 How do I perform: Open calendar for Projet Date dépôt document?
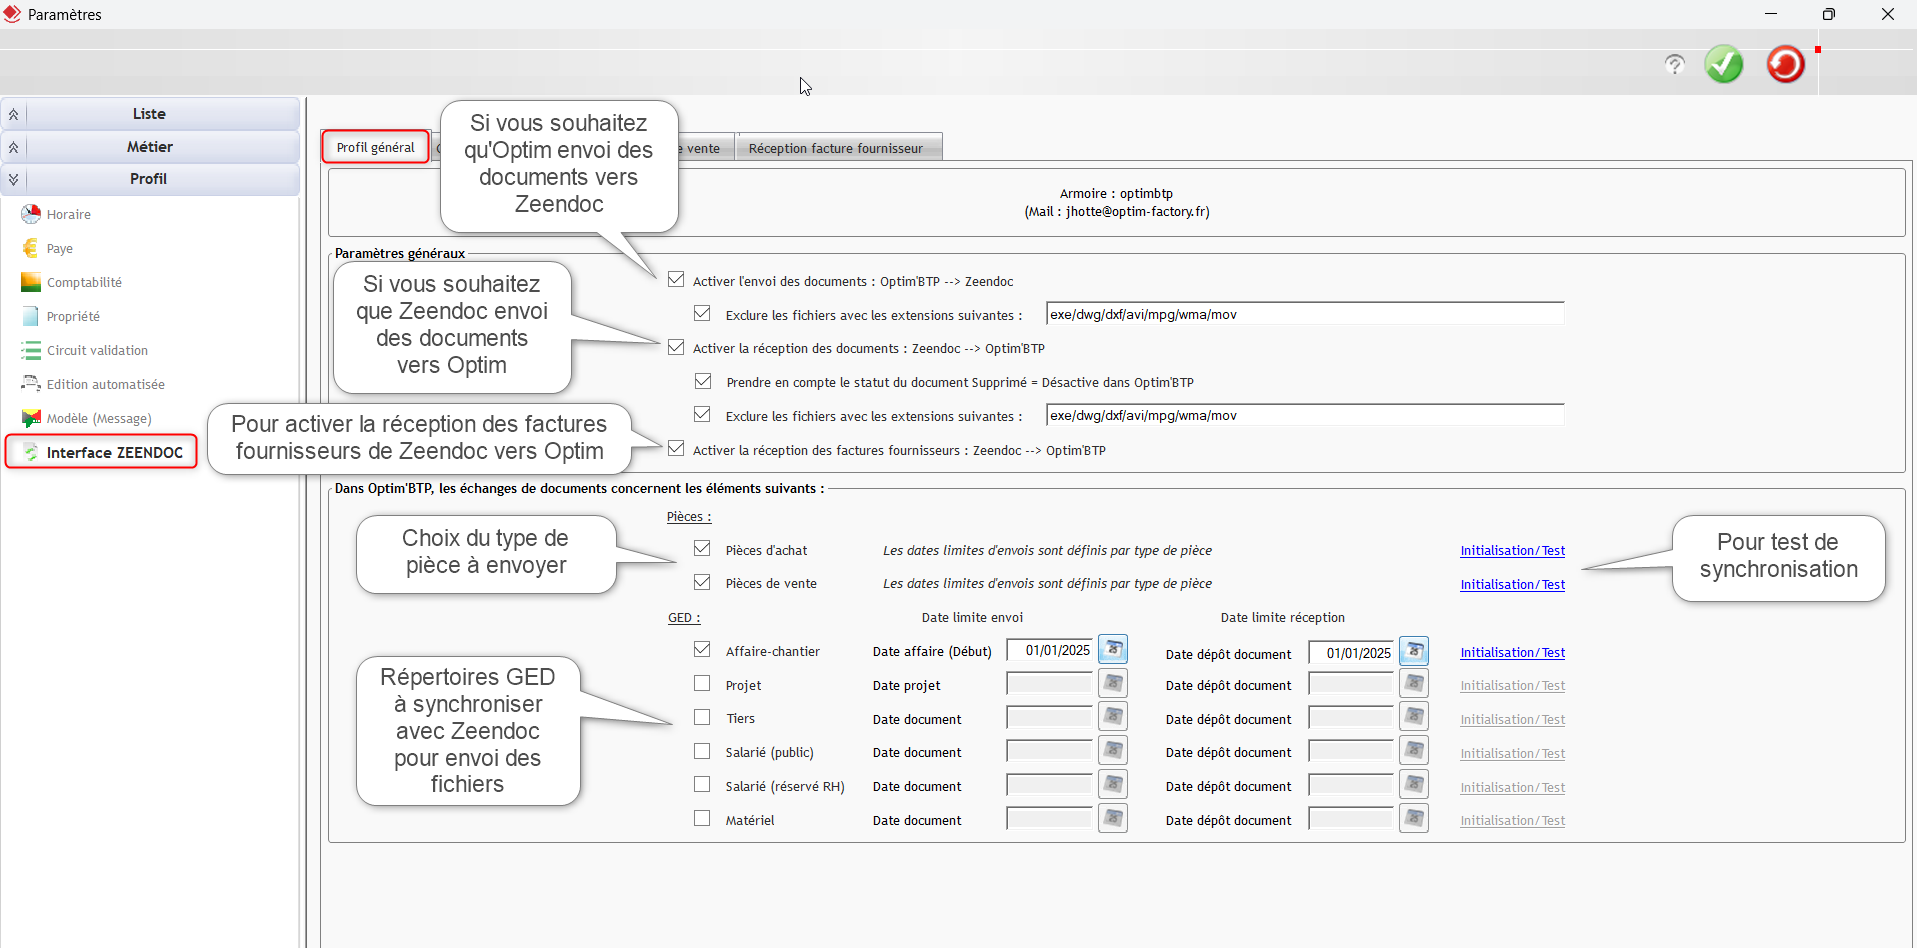tap(1414, 684)
